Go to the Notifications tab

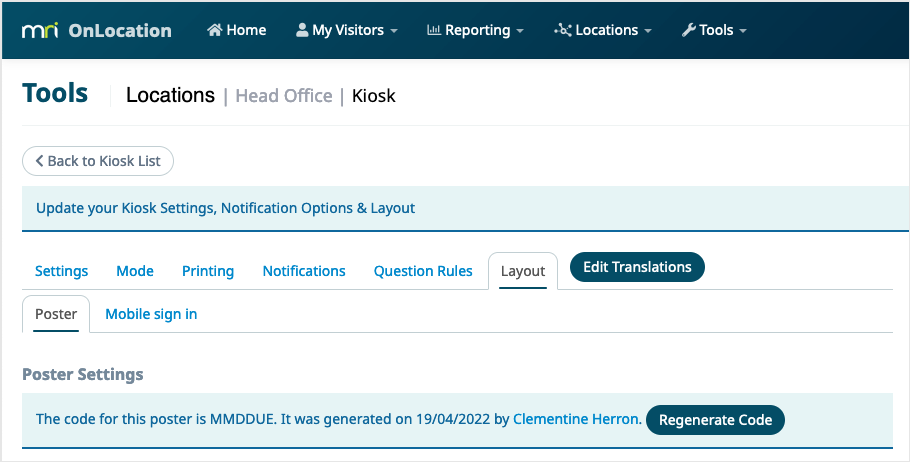(x=304, y=271)
